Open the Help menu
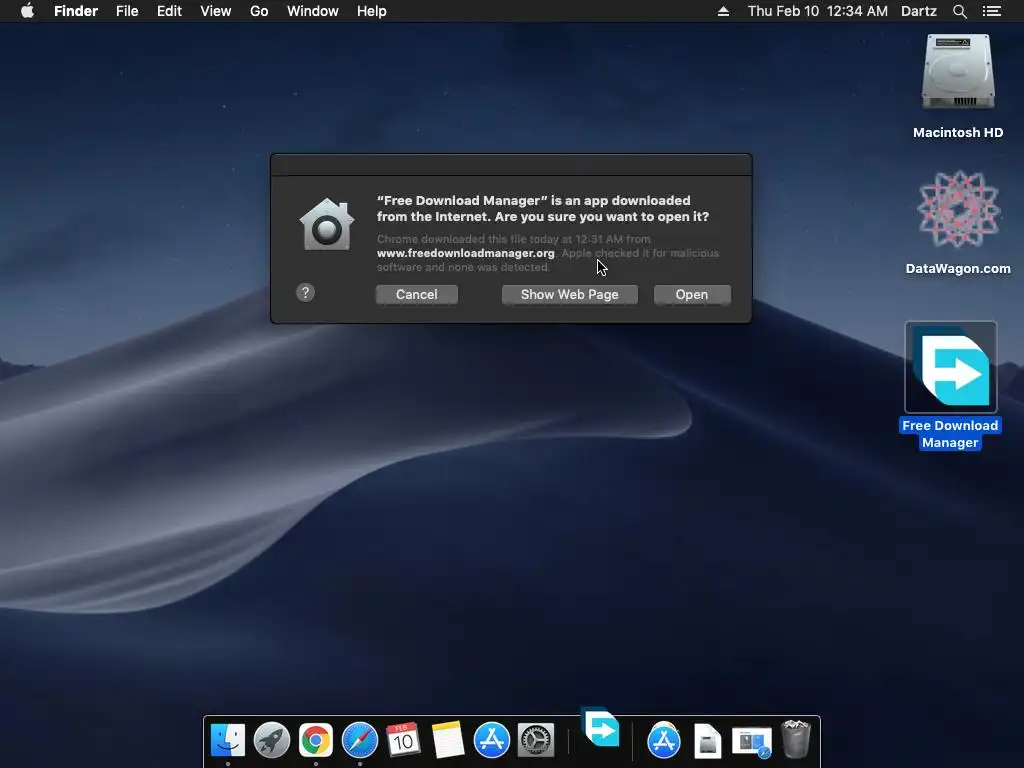 click(x=372, y=11)
